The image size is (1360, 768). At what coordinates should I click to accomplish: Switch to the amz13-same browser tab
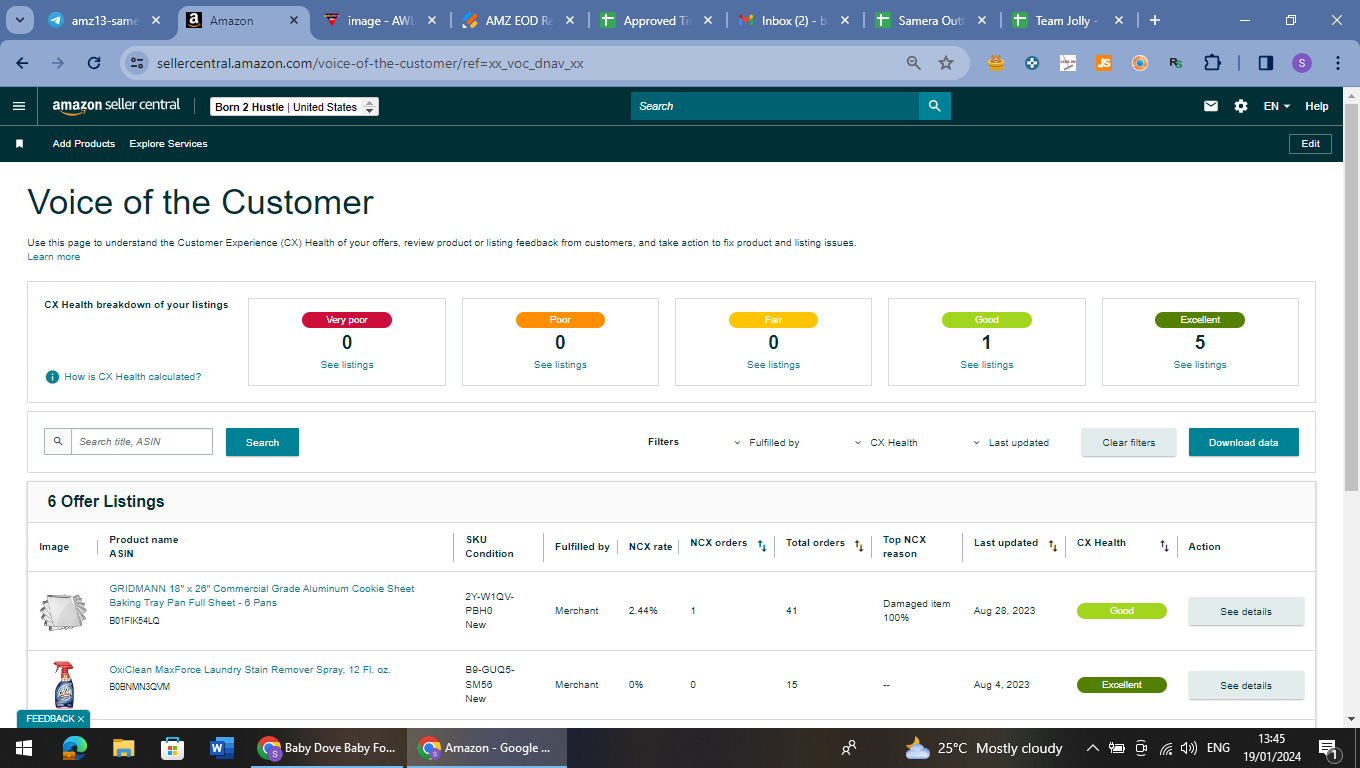click(x=106, y=20)
